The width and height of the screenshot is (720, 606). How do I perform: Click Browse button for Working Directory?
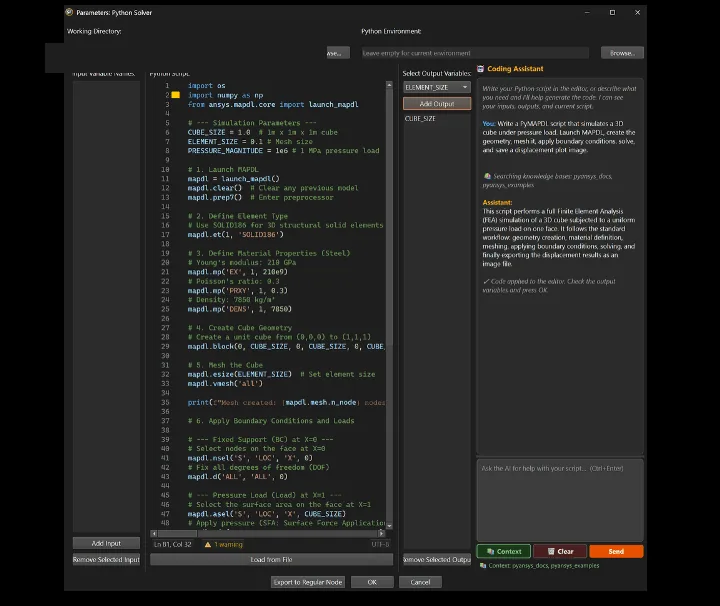coord(338,53)
